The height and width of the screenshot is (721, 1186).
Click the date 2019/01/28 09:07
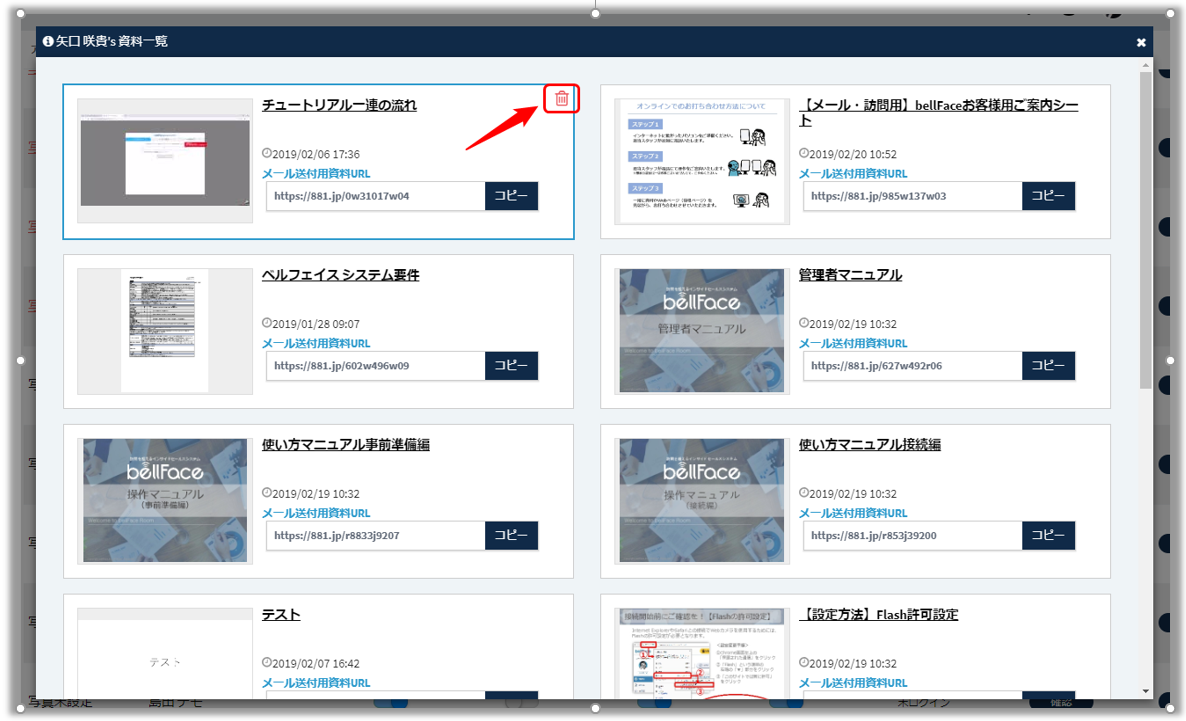click(x=315, y=324)
